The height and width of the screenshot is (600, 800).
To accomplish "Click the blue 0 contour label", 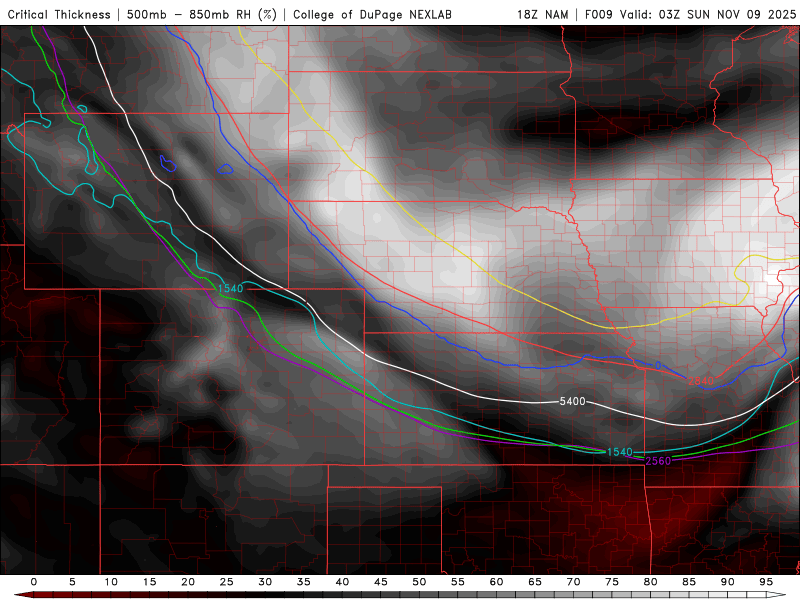I will [658, 365].
